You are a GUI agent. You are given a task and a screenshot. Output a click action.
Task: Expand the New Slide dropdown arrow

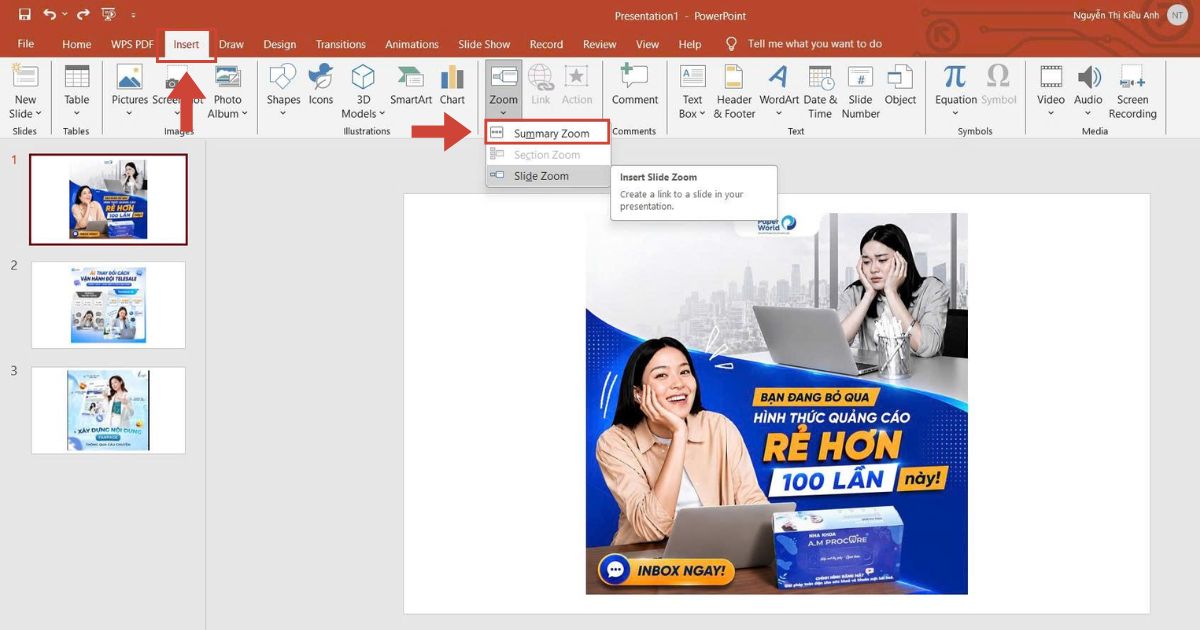coord(38,114)
